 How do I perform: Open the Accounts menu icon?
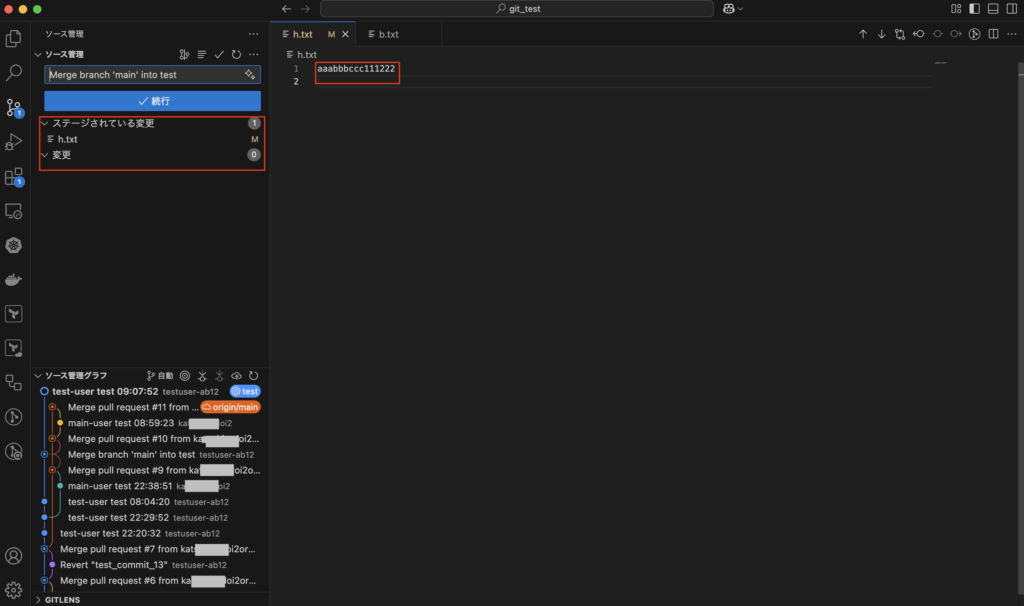14,556
